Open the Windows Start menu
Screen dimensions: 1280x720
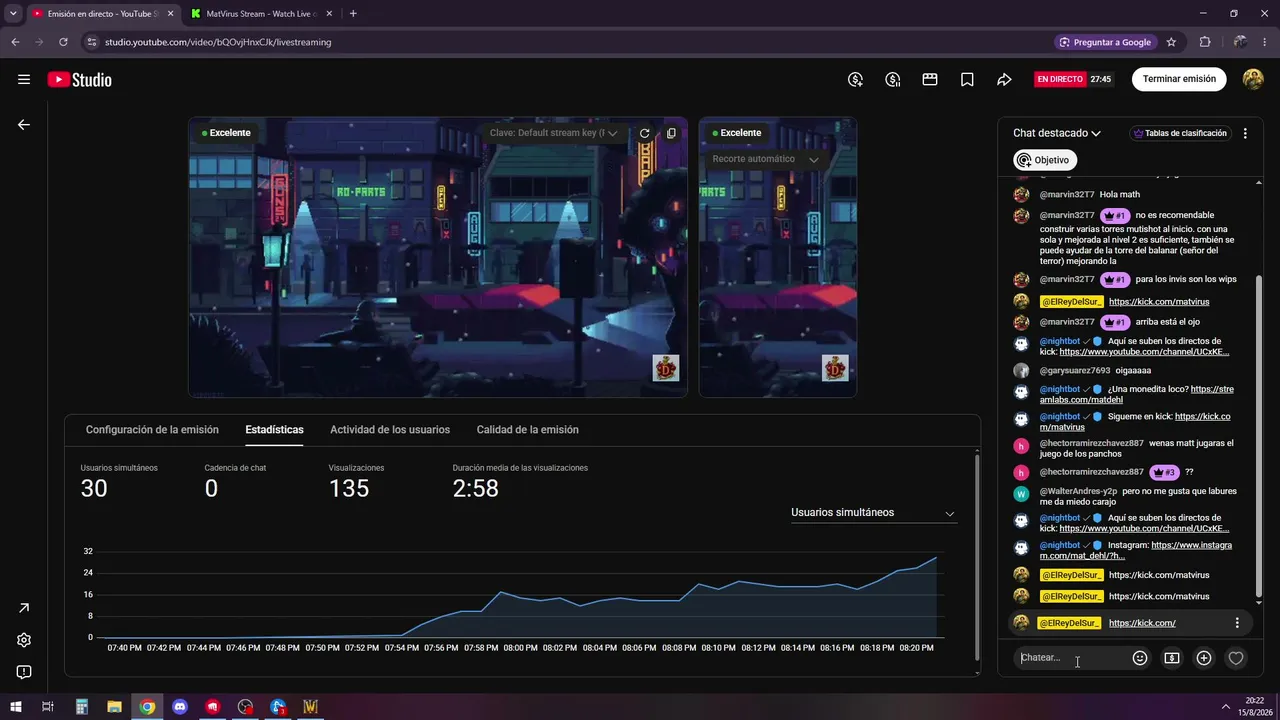click(15, 707)
